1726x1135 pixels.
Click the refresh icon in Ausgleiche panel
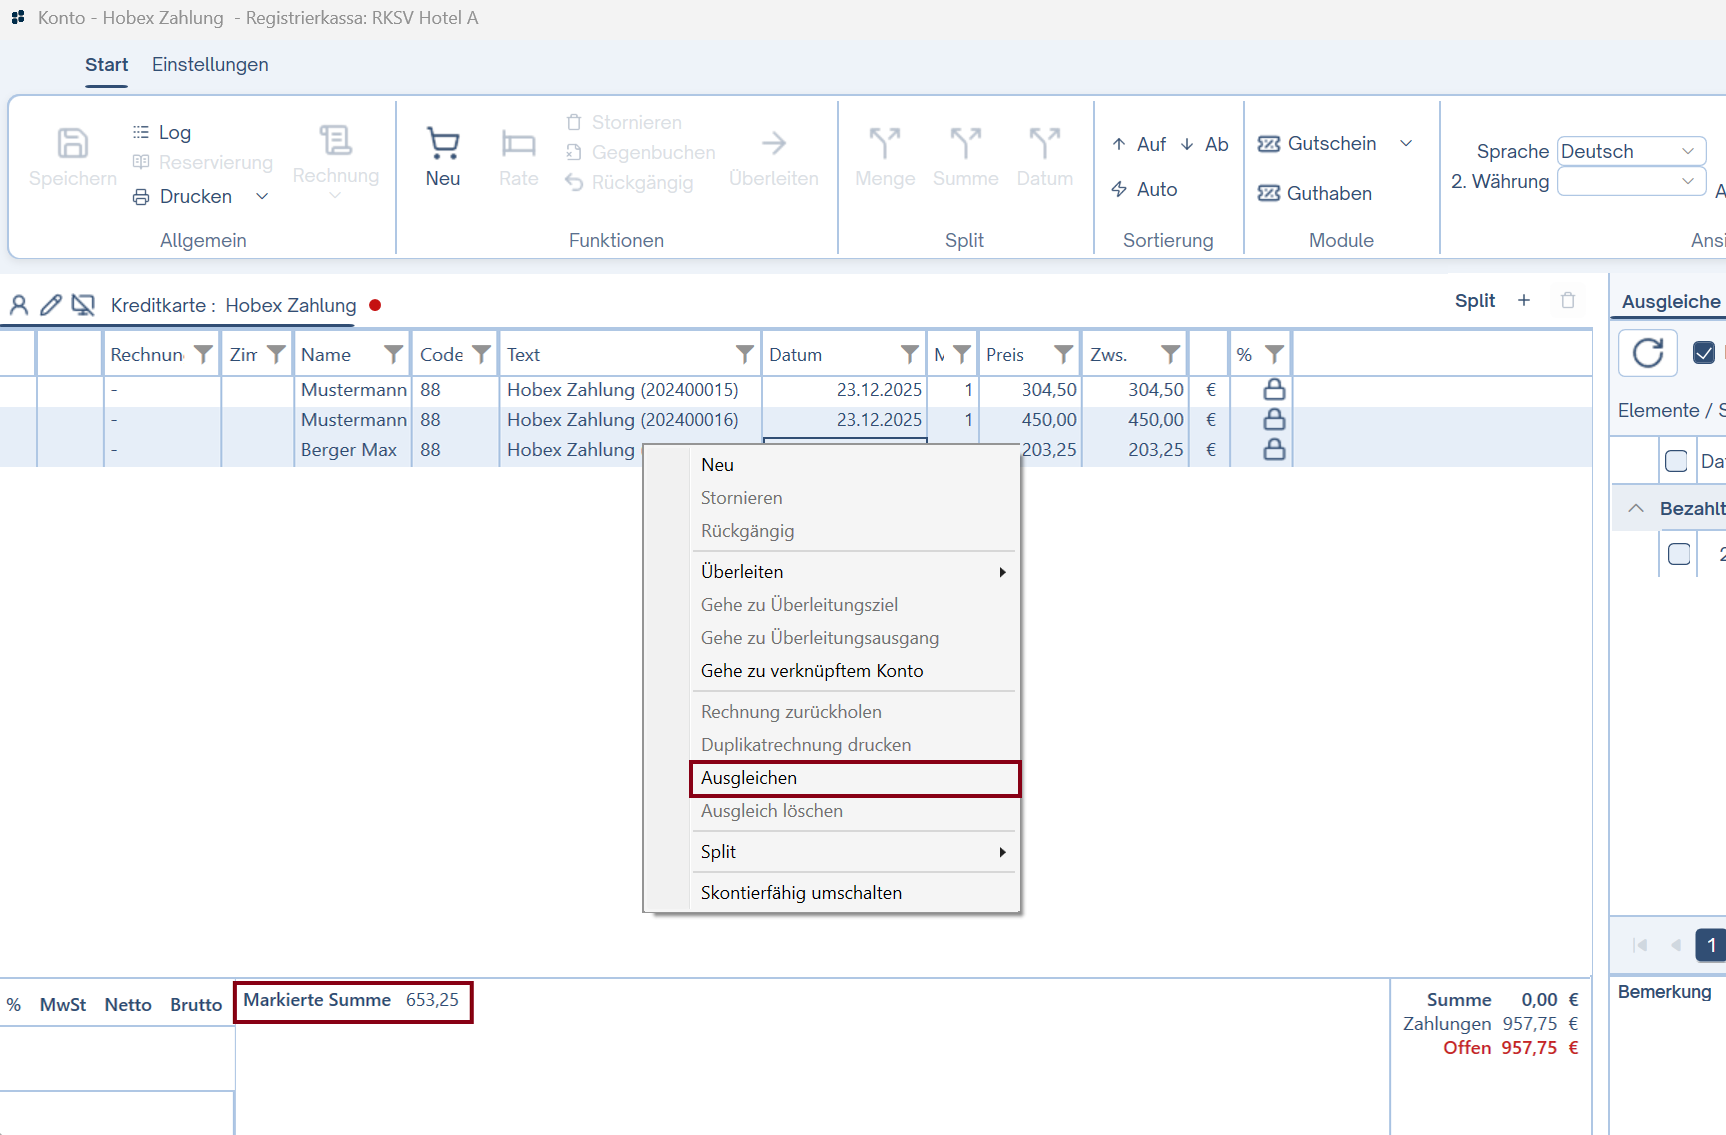pos(1647,353)
